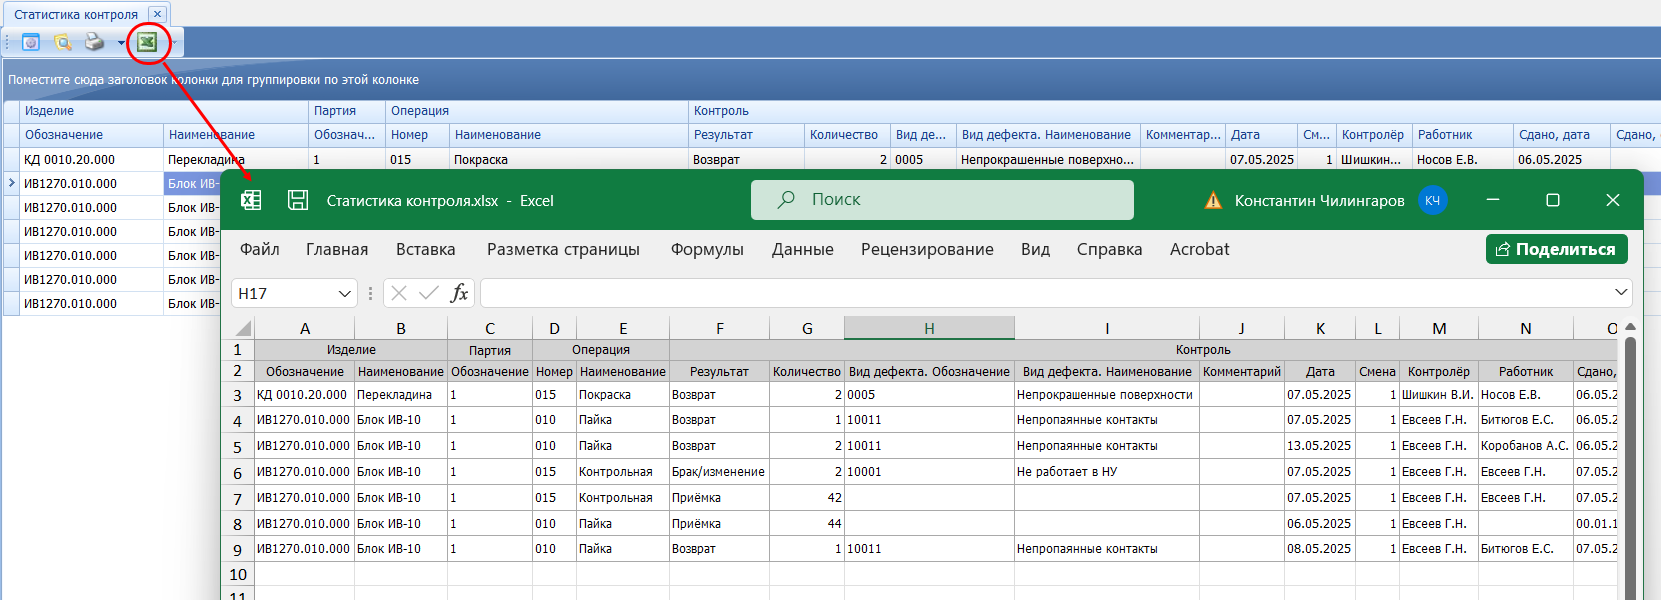
Task: Open the dropdown arrow next to printer icon
Action: tap(121, 43)
